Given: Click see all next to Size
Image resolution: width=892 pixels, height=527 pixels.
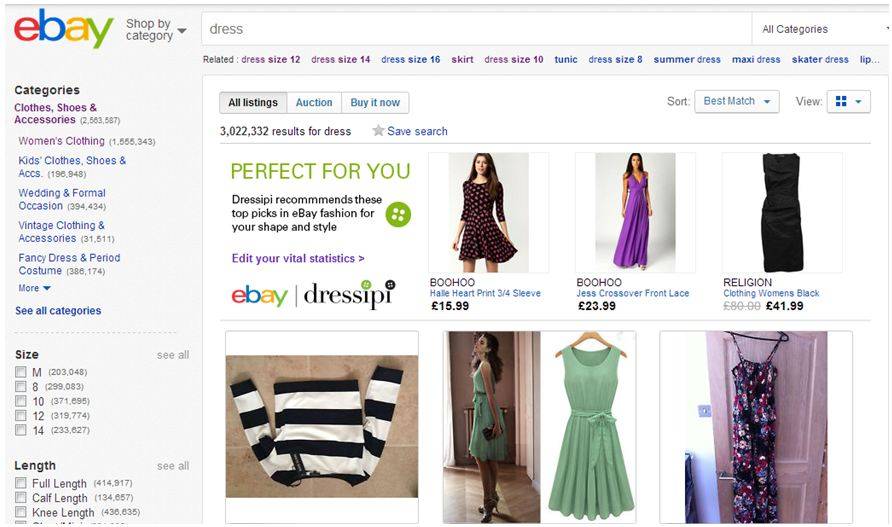Looking at the screenshot, I should tap(173, 355).
